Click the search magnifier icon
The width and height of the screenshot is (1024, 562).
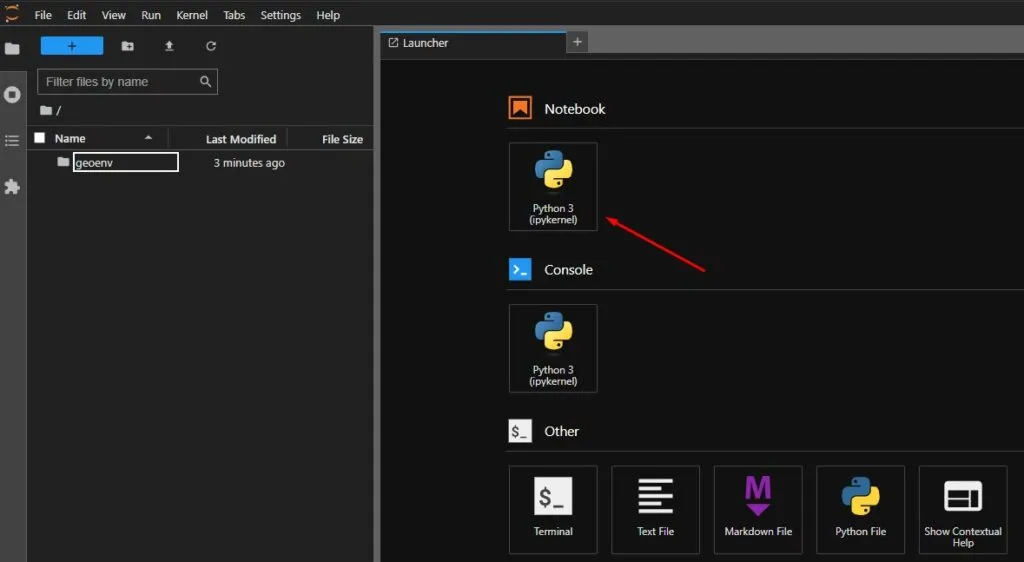coord(205,82)
